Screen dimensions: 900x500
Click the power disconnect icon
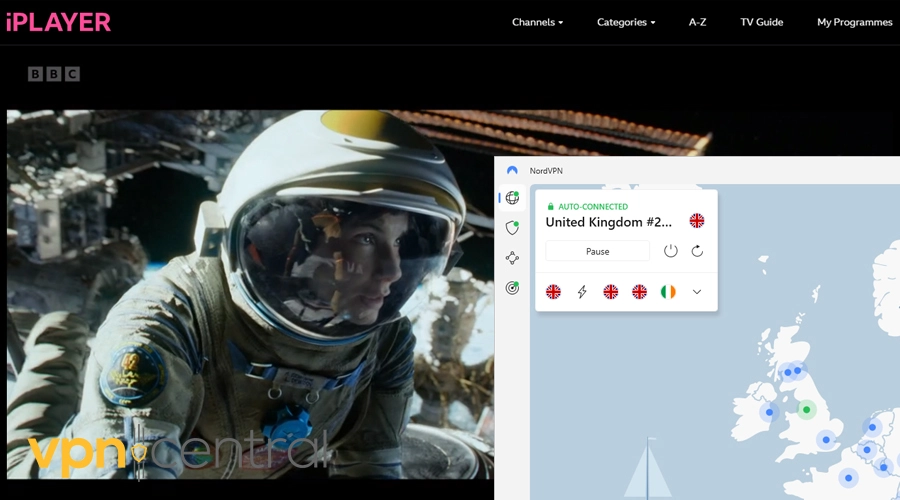click(x=670, y=251)
